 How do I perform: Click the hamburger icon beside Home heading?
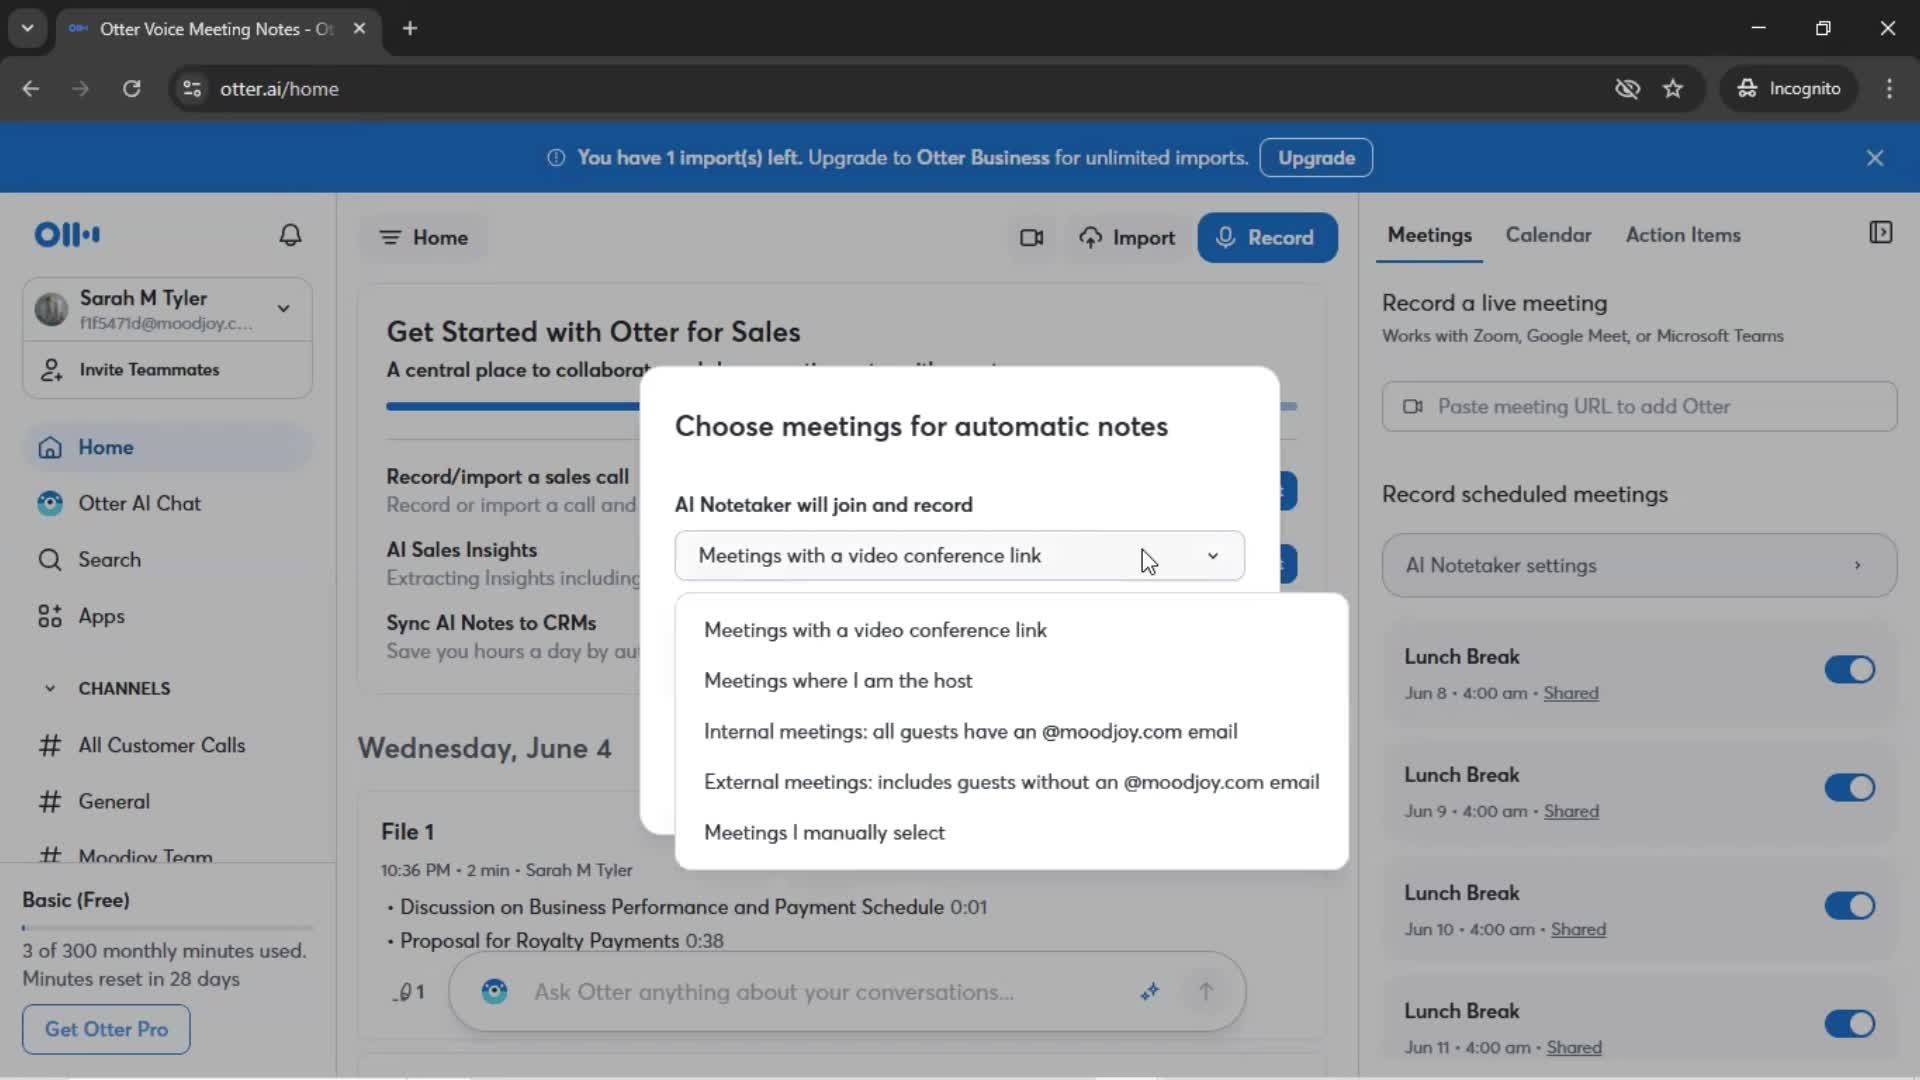pyautogui.click(x=390, y=238)
